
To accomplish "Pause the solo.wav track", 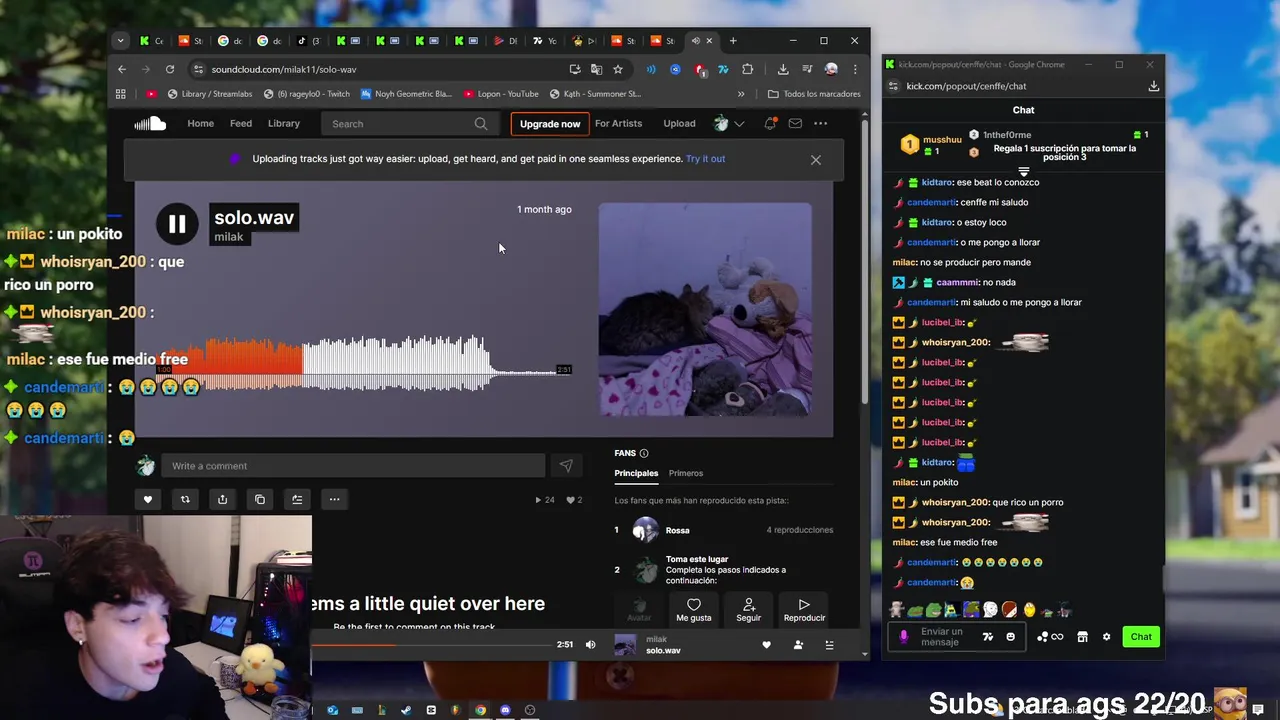I will point(177,225).
